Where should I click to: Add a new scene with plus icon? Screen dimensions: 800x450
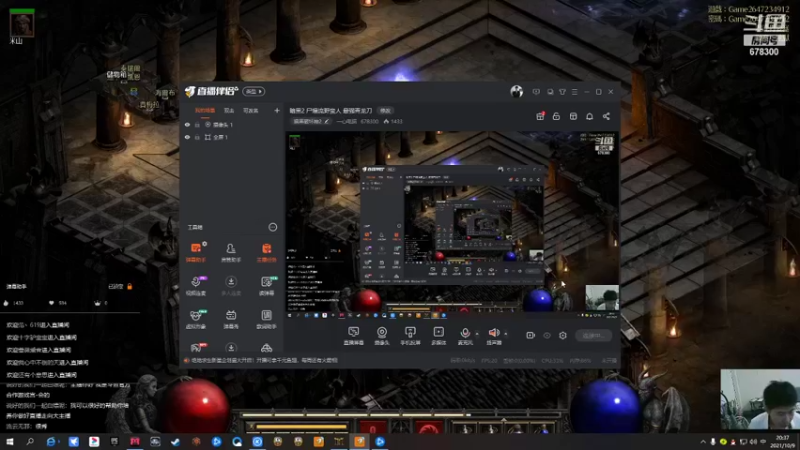point(277,110)
